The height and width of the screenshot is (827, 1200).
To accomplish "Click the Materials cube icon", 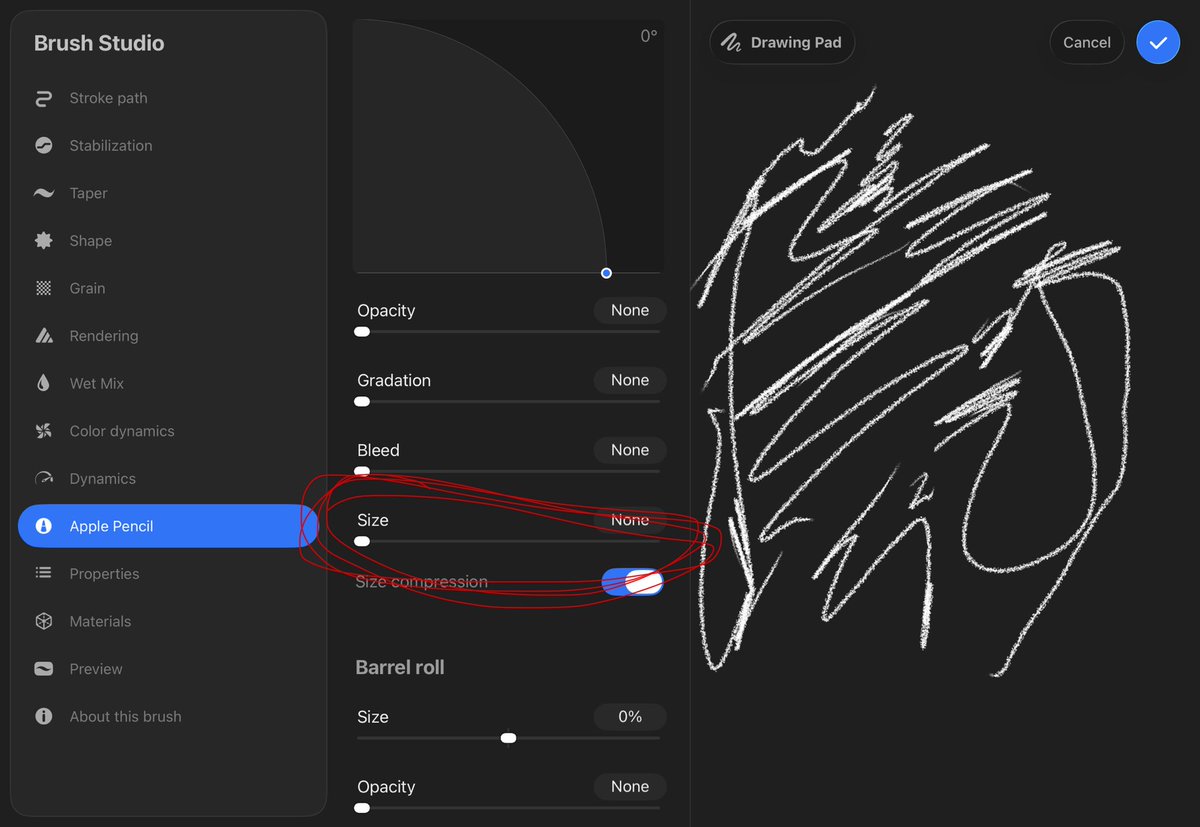I will point(43,621).
